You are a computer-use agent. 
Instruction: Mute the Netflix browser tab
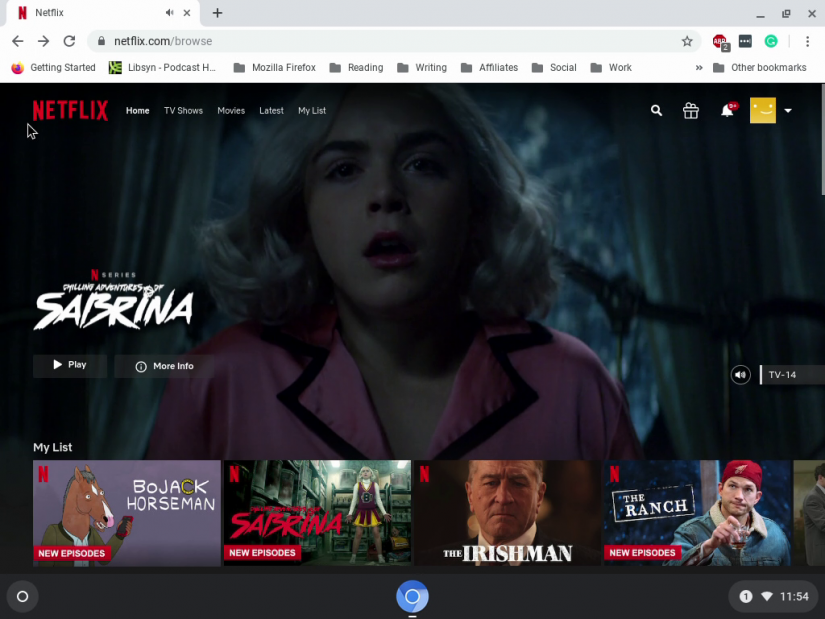(168, 13)
